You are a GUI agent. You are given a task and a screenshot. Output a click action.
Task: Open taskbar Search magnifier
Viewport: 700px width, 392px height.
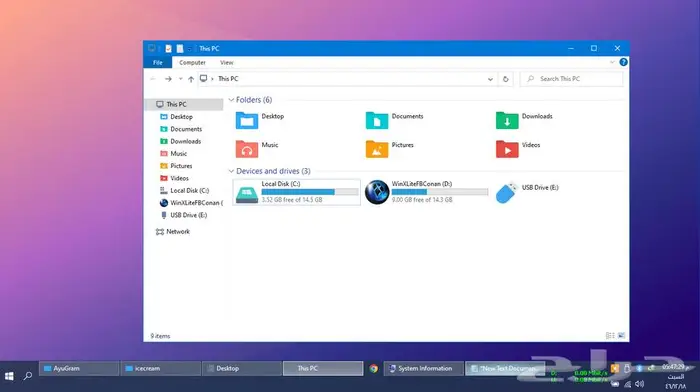coord(28,376)
